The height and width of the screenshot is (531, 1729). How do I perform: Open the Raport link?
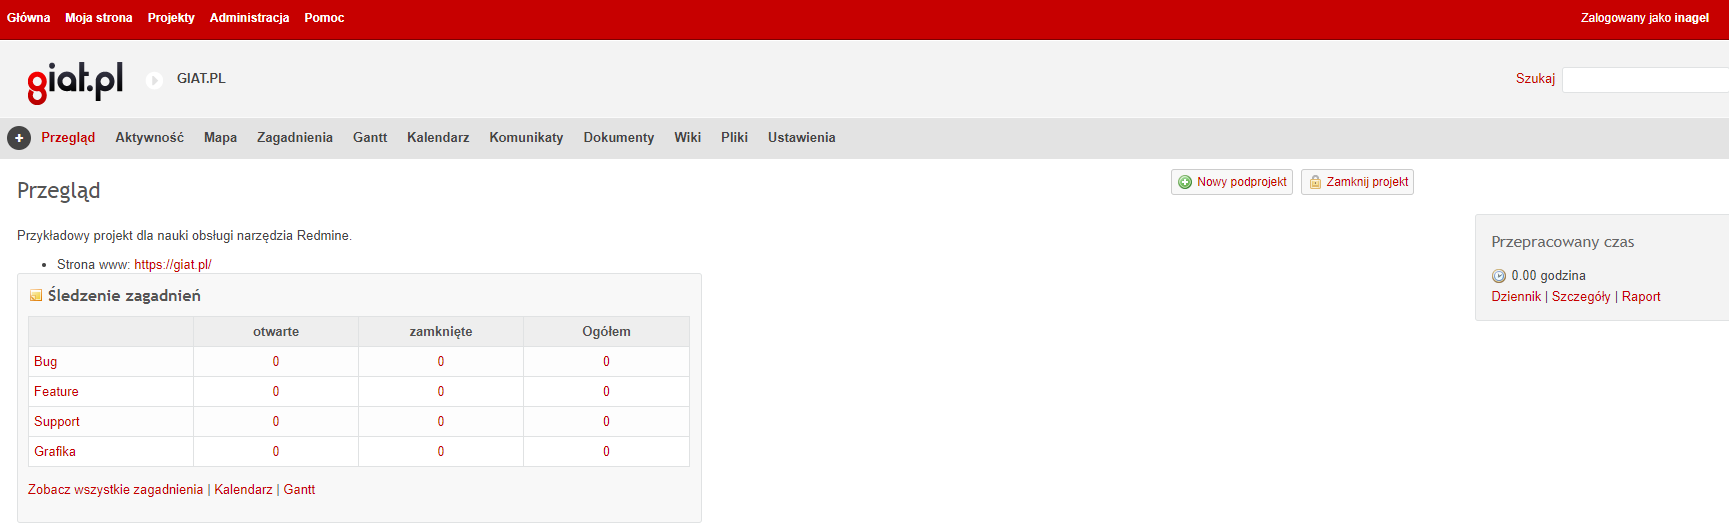(1641, 297)
